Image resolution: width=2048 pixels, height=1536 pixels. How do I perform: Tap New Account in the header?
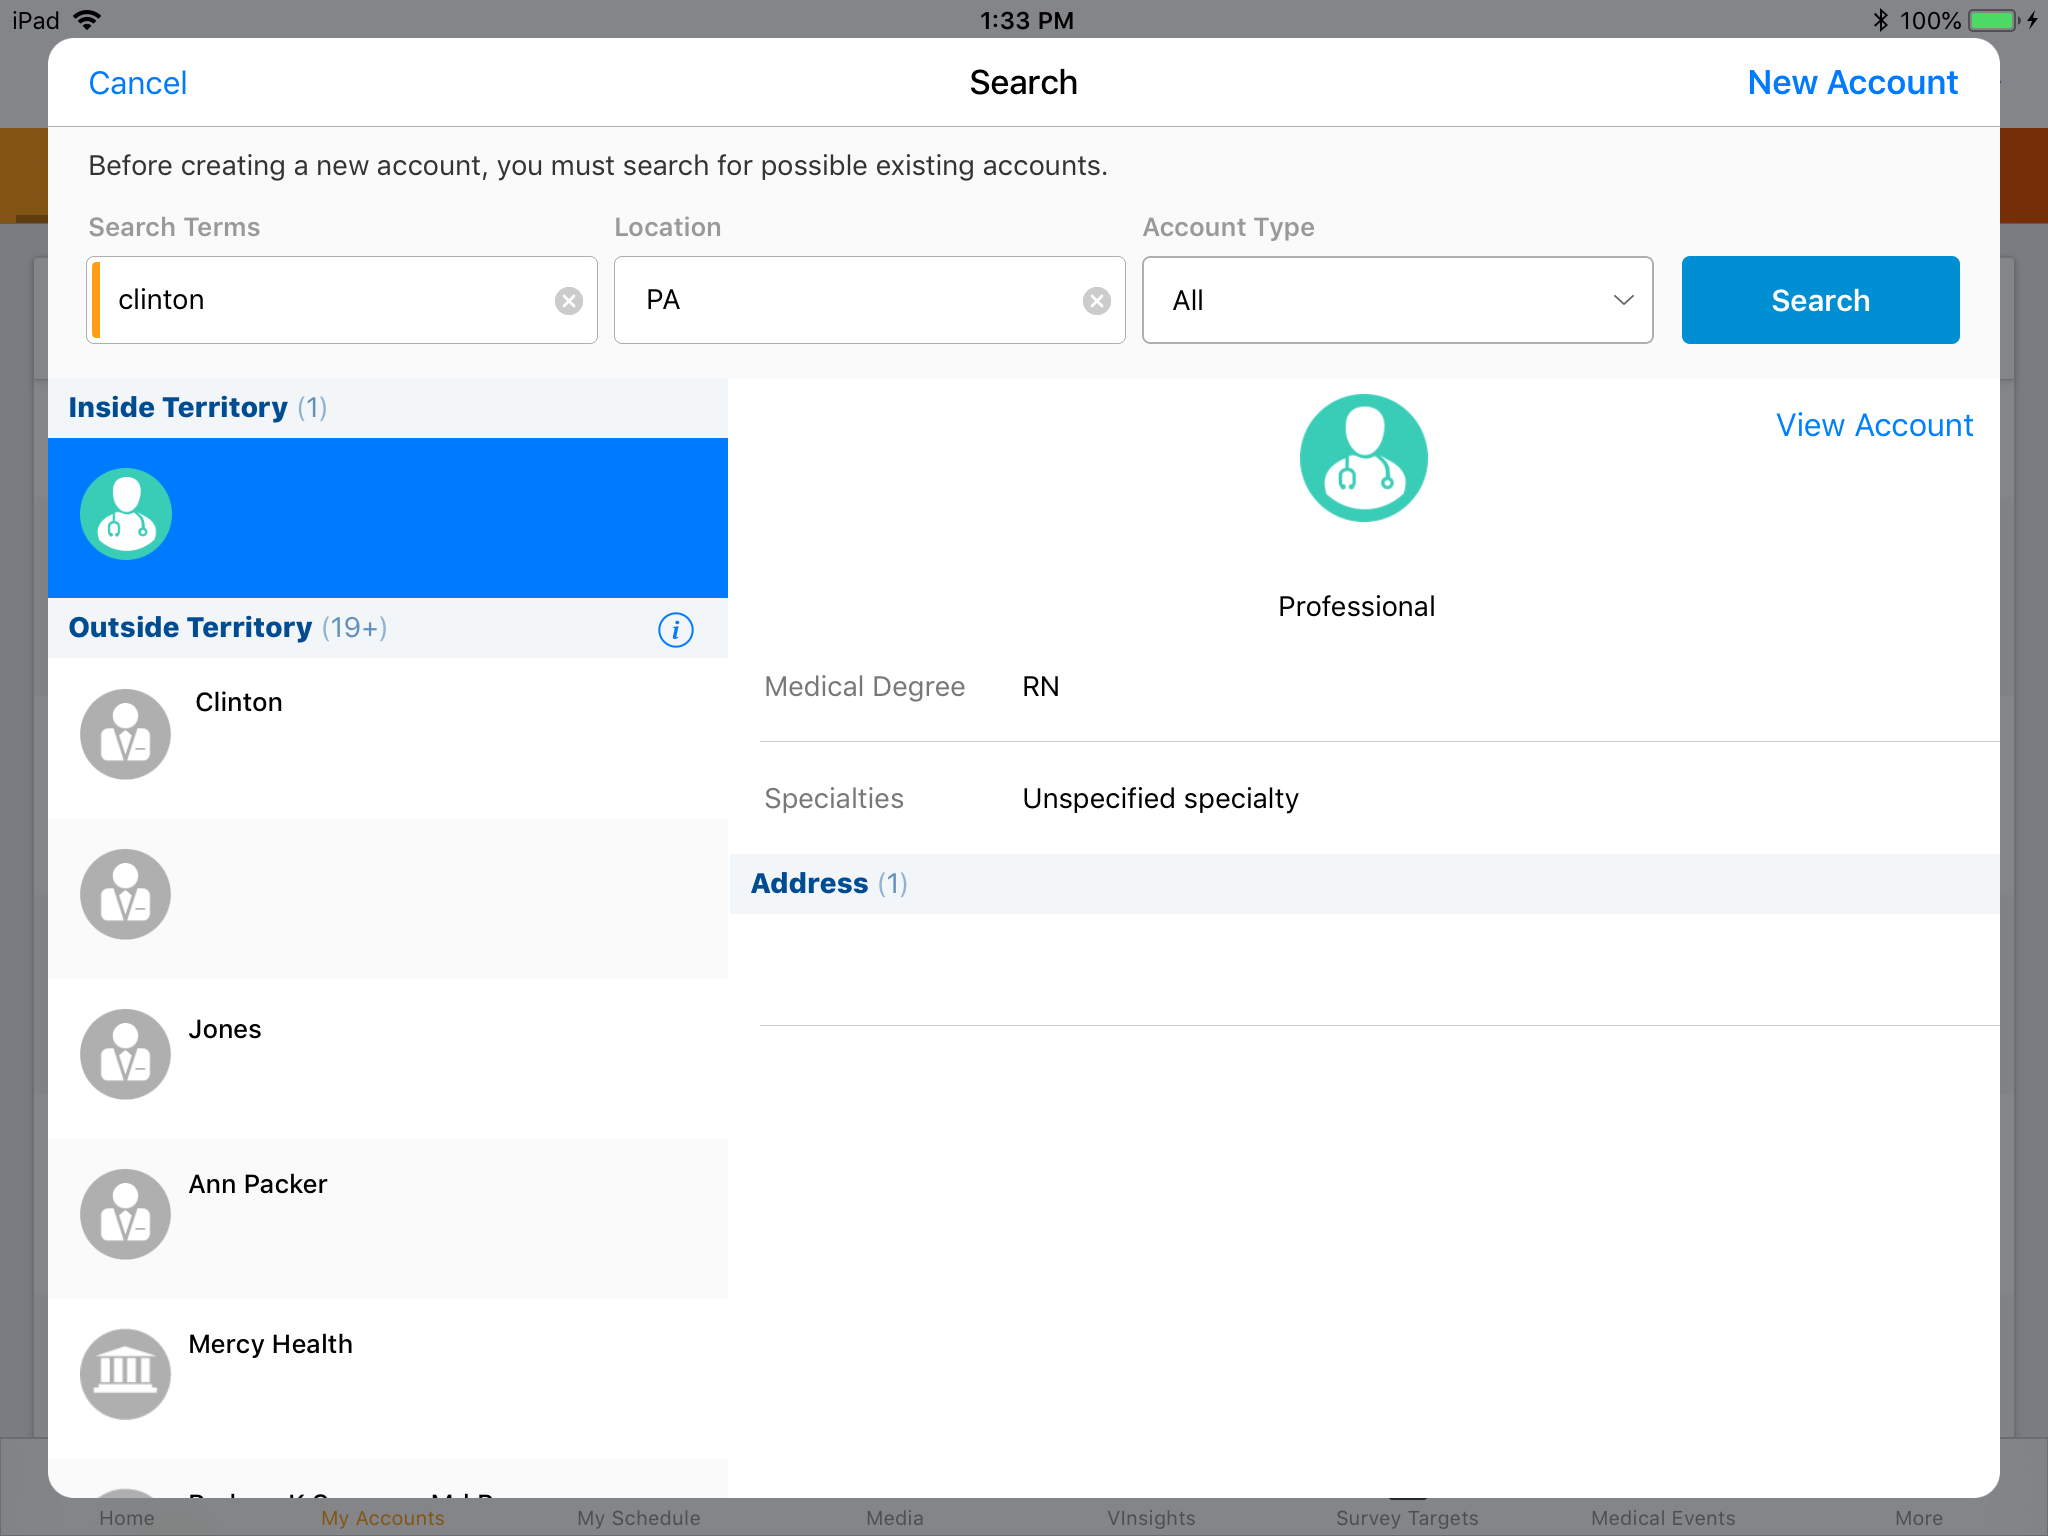pos(1852,83)
